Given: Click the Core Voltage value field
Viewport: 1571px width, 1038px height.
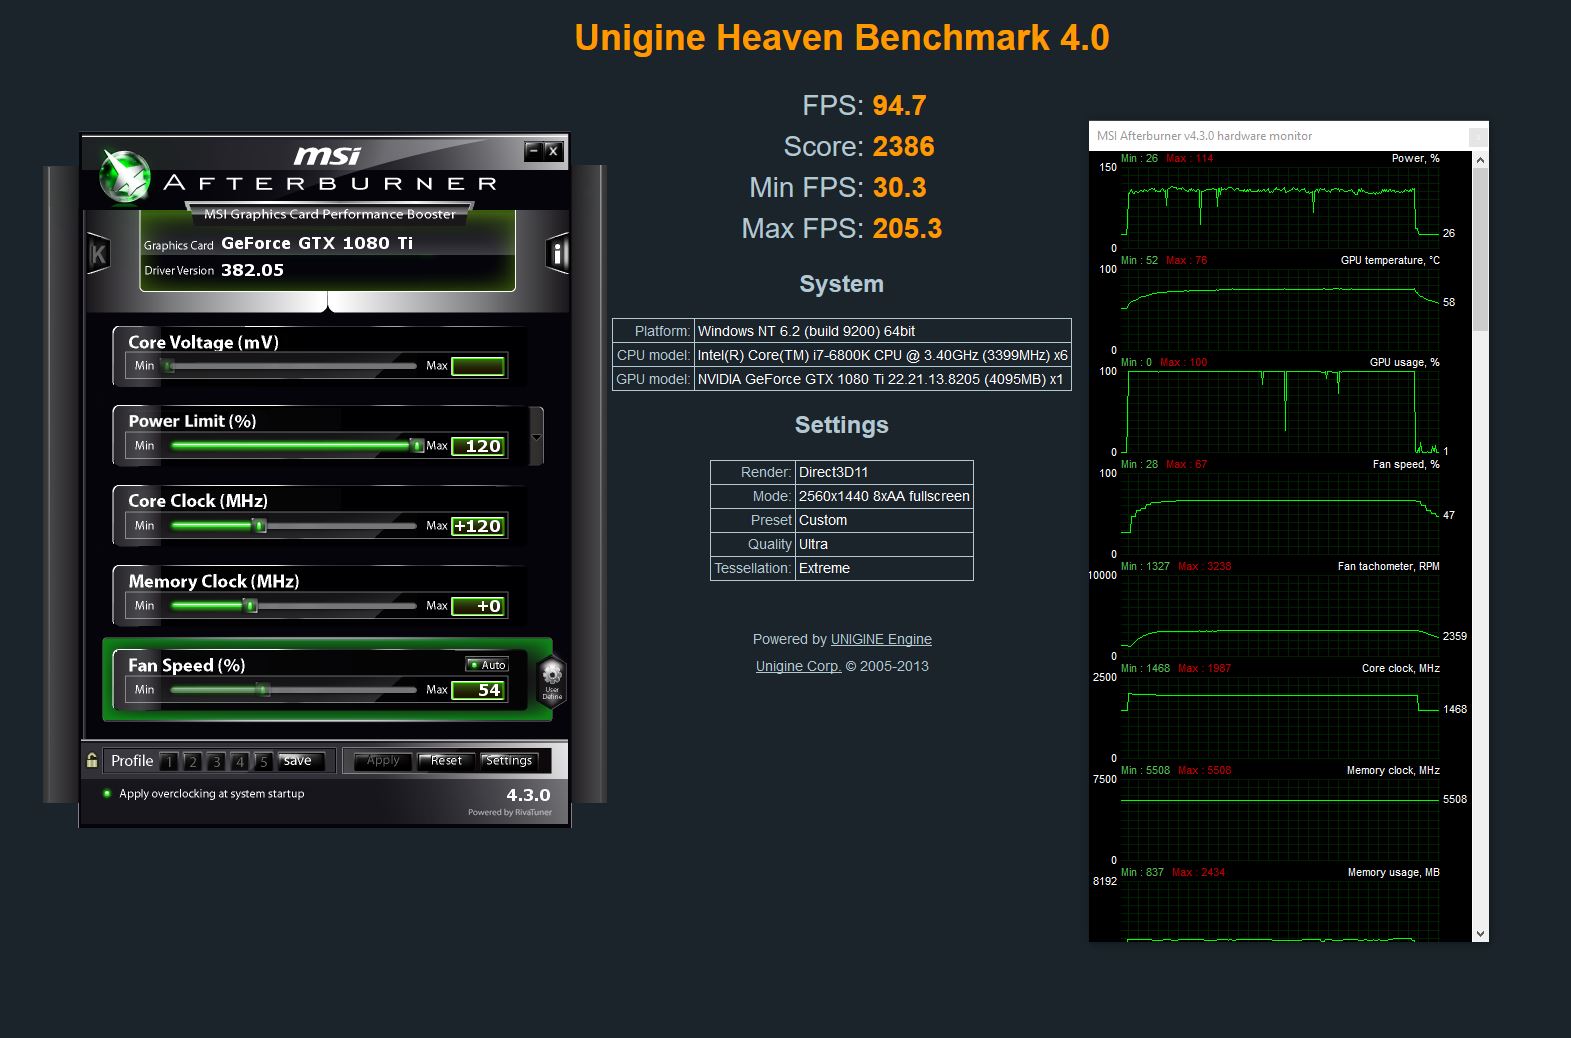Looking at the screenshot, I should tap(478, 366).
